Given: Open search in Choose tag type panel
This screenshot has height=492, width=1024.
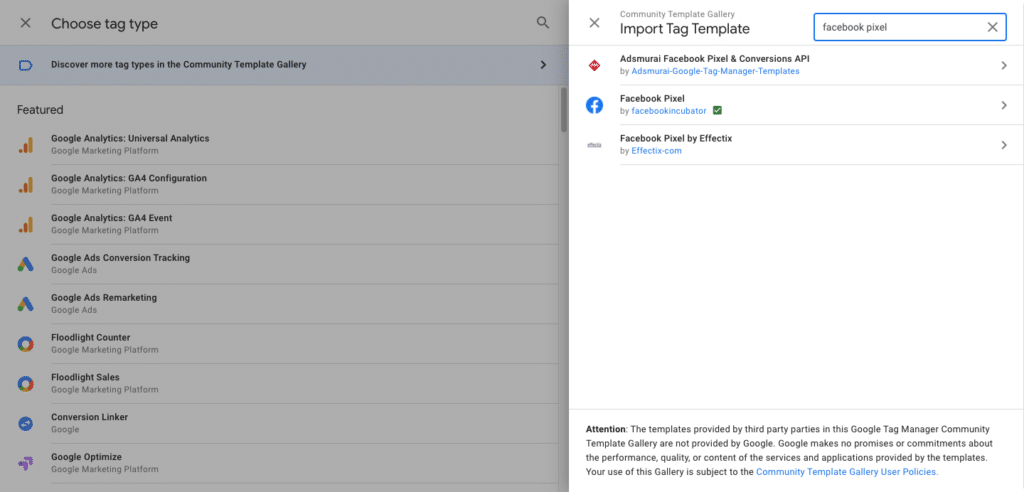Looking at the screenshot, I should (543, 23).
